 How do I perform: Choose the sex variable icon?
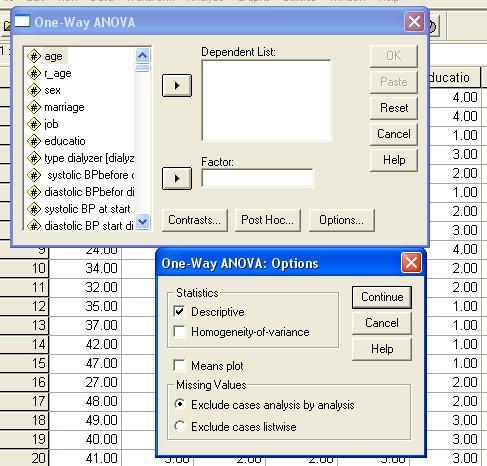(34, 90)
